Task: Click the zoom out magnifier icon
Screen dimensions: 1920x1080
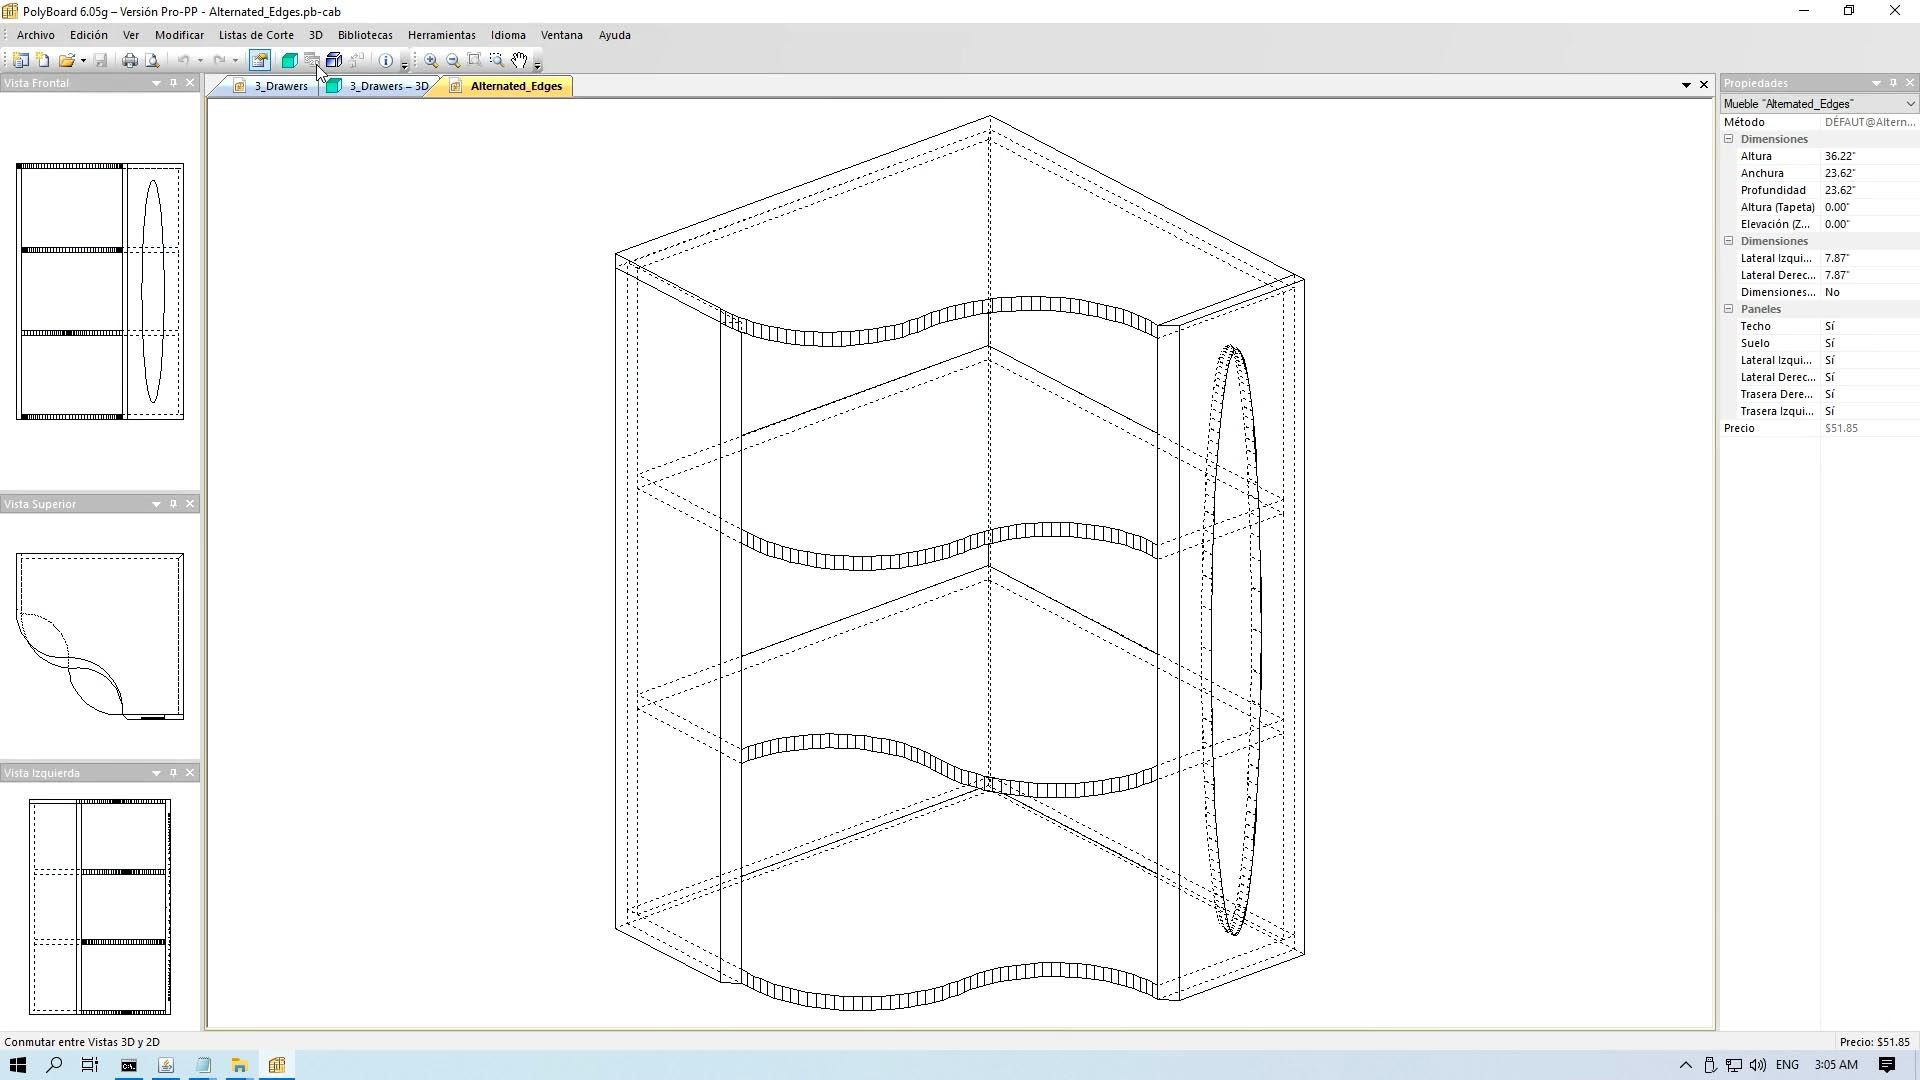Action: [x=453, y=60]
